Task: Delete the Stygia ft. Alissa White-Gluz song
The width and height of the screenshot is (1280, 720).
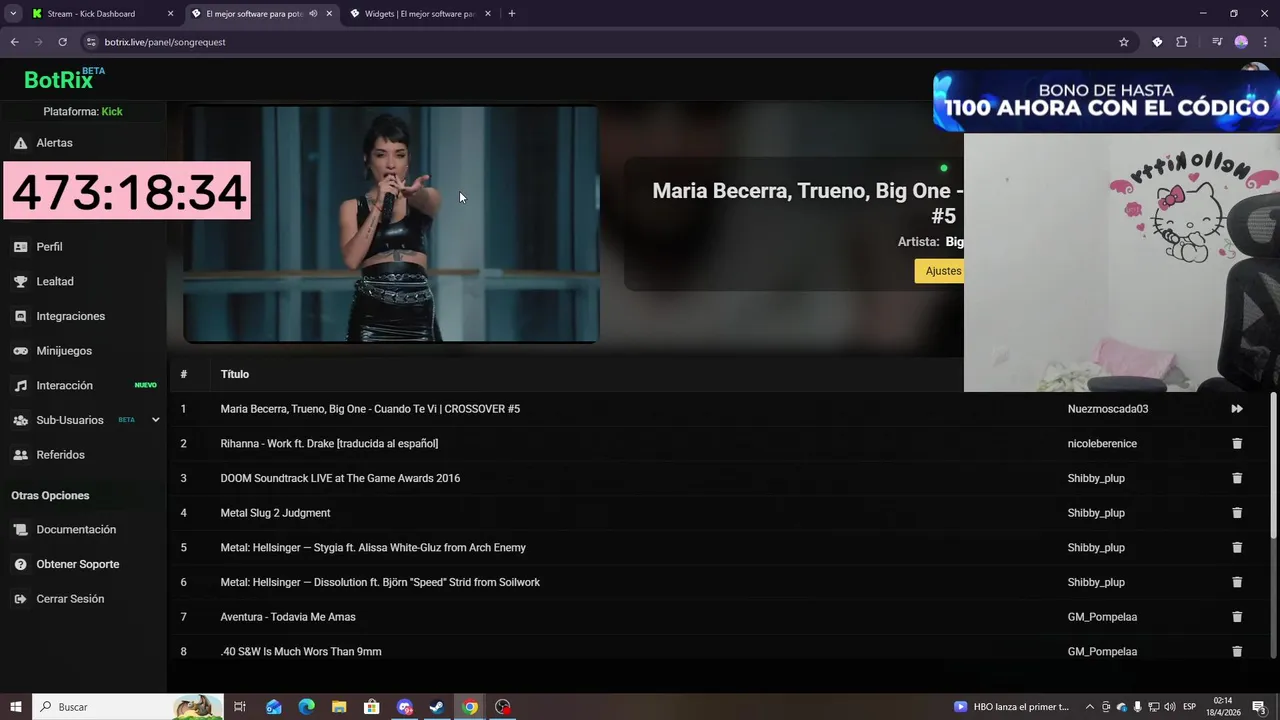Action: 1237,548
